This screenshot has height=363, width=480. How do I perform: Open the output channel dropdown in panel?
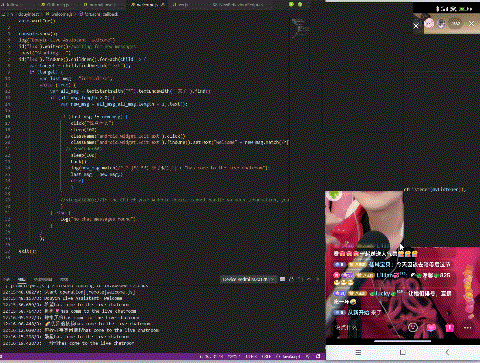[x=248, y=279]
